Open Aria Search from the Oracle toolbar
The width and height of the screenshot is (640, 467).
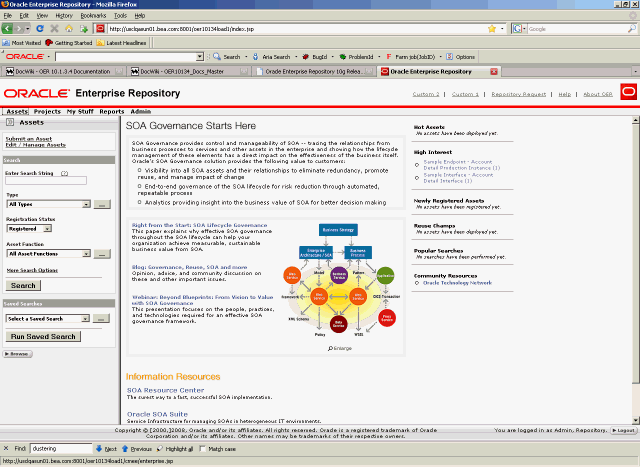[x=256, y=57]
